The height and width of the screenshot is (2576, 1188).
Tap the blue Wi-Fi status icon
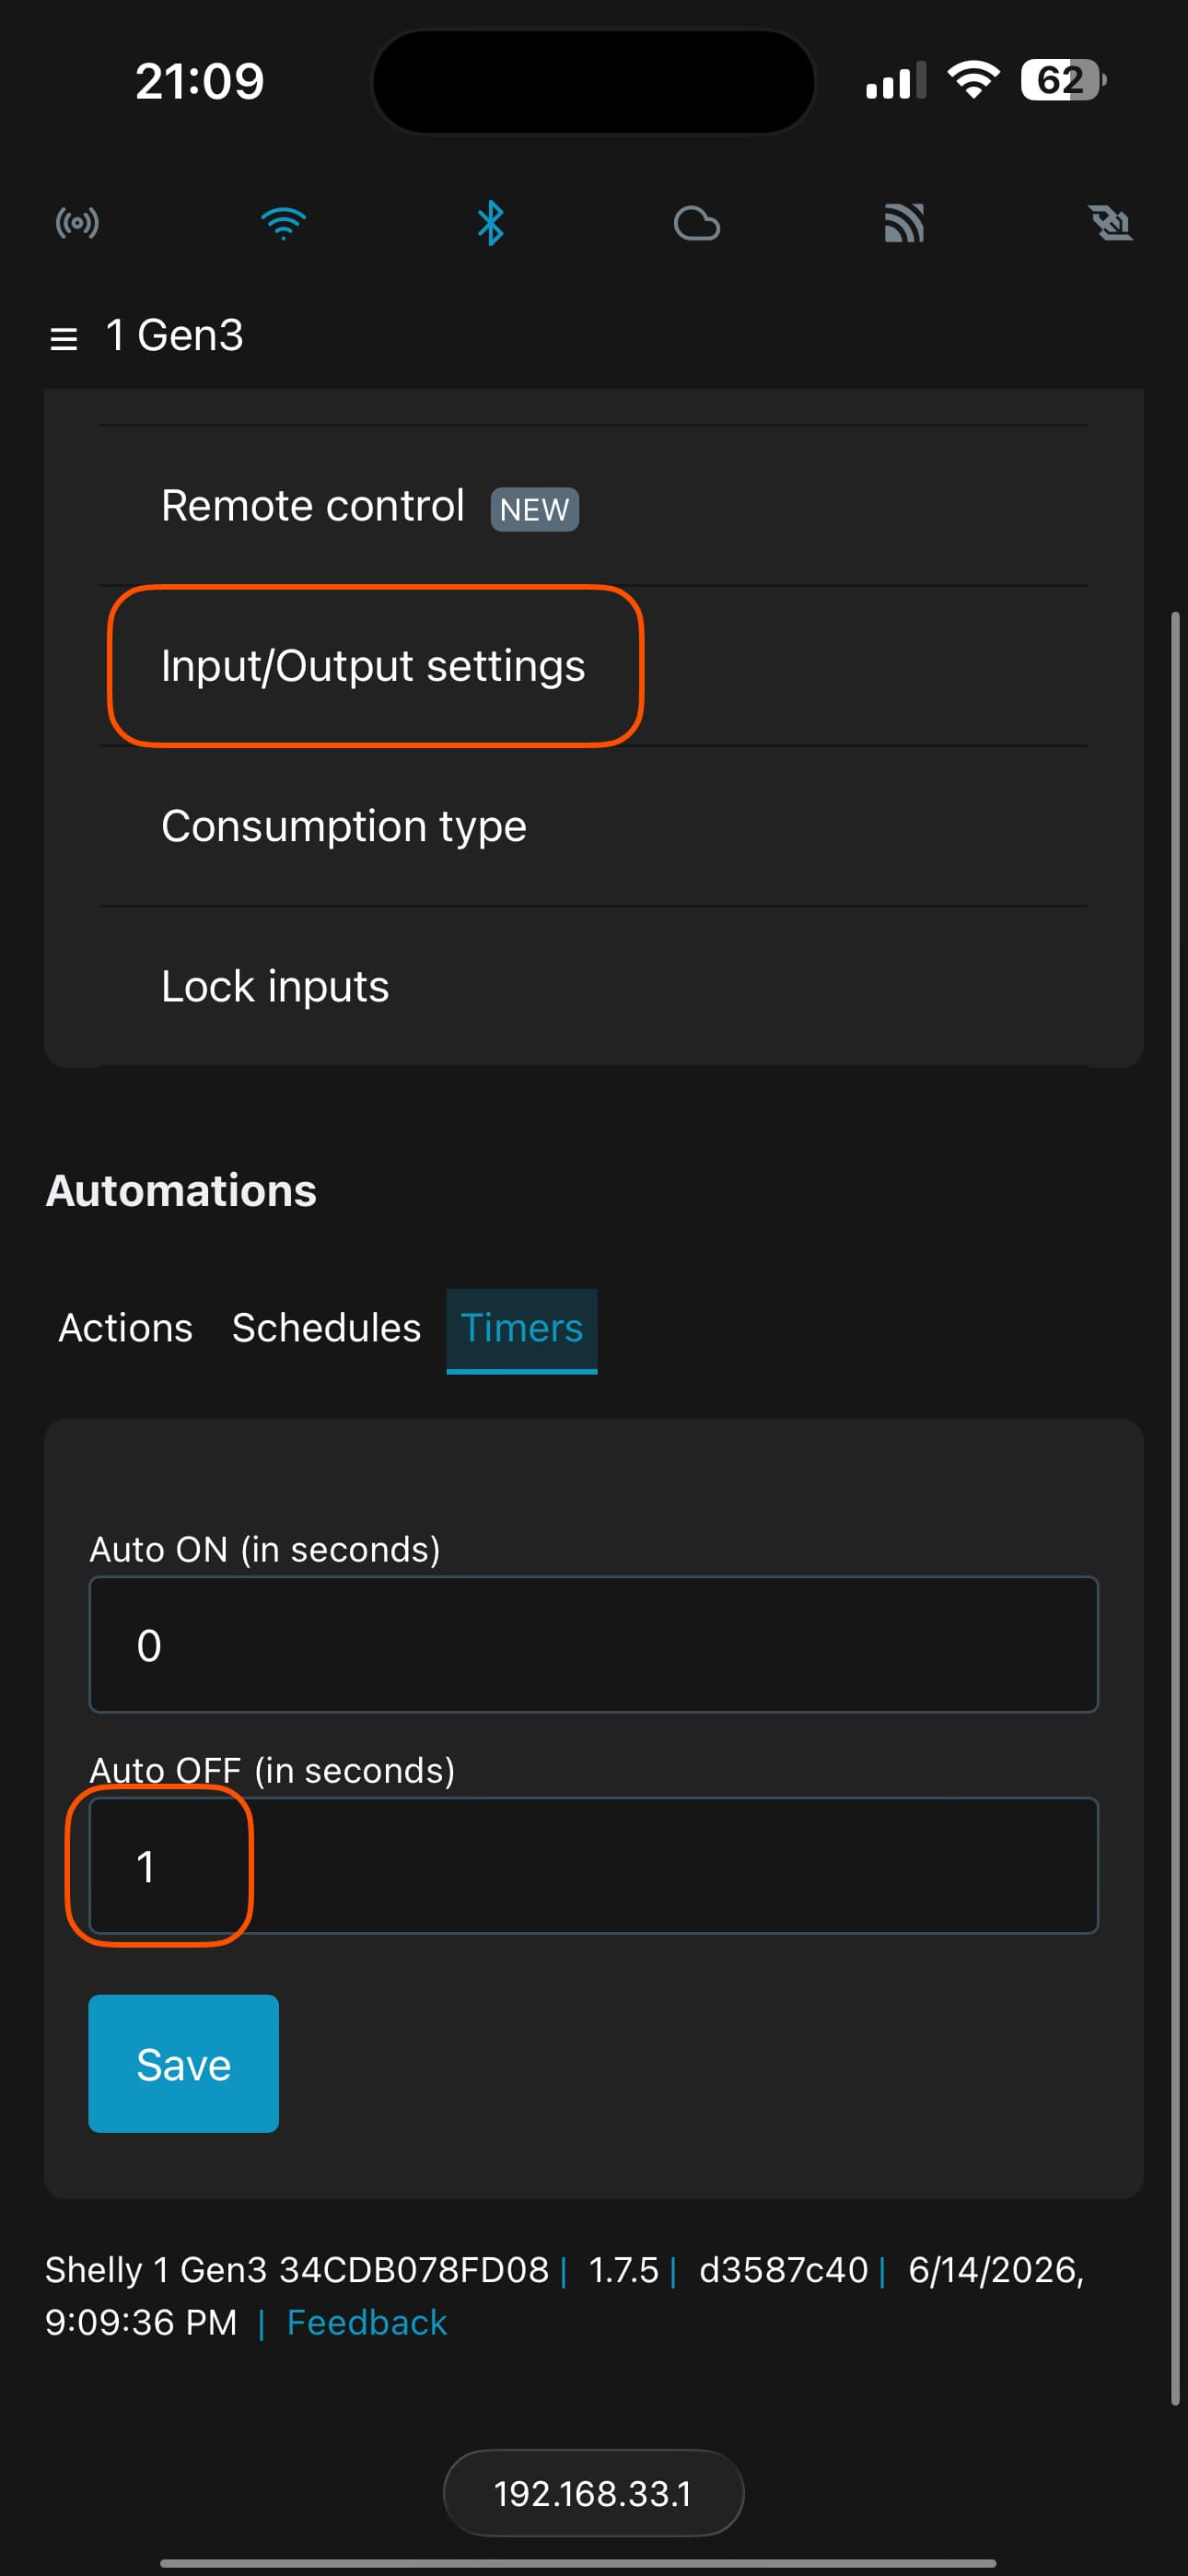click(x=283, y=222)
